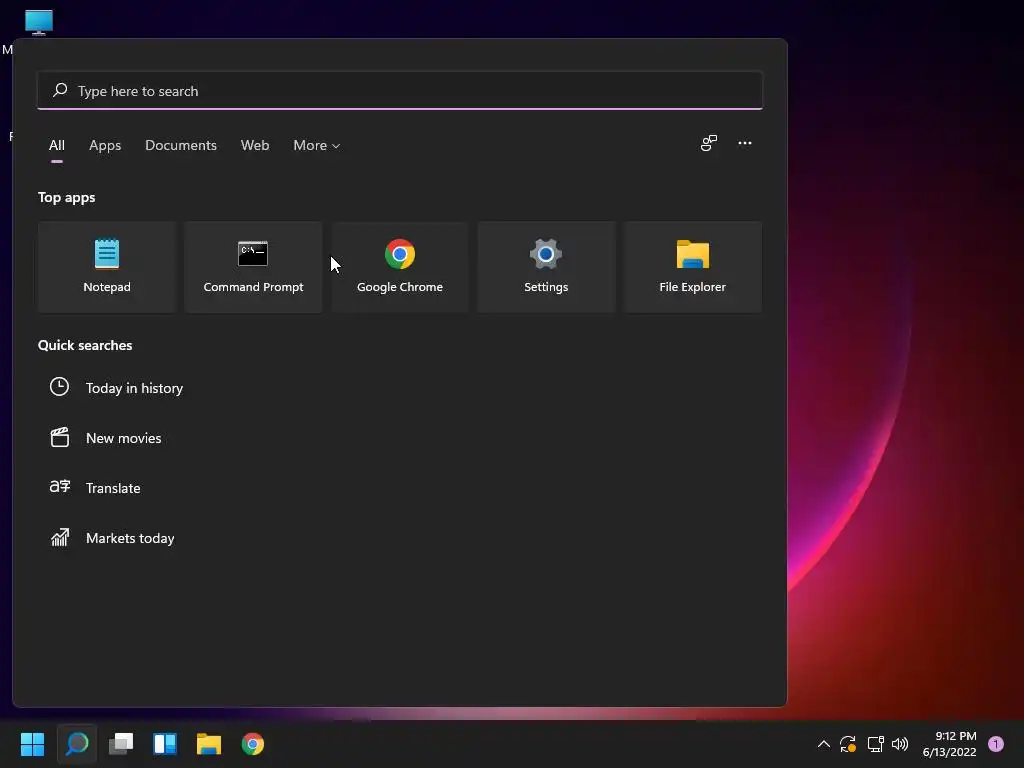Click the taskbar Search icon
Viewport: 1024px width, 768px height.
77,744
